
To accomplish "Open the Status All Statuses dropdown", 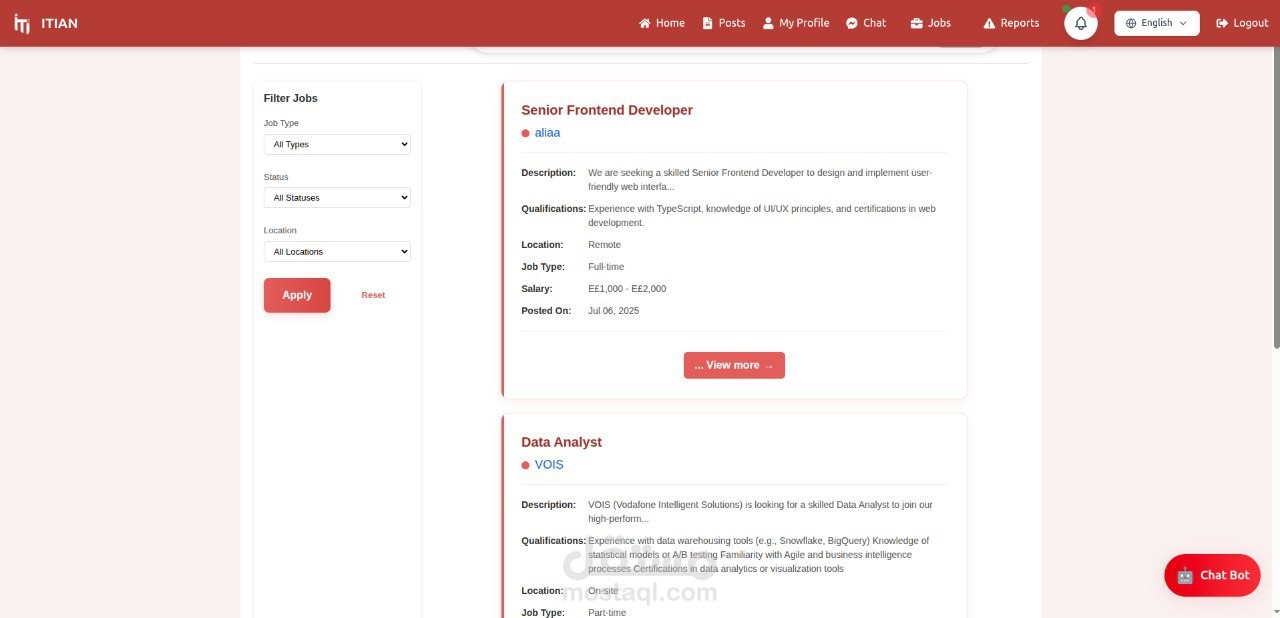I will click(x=337, y=198).
